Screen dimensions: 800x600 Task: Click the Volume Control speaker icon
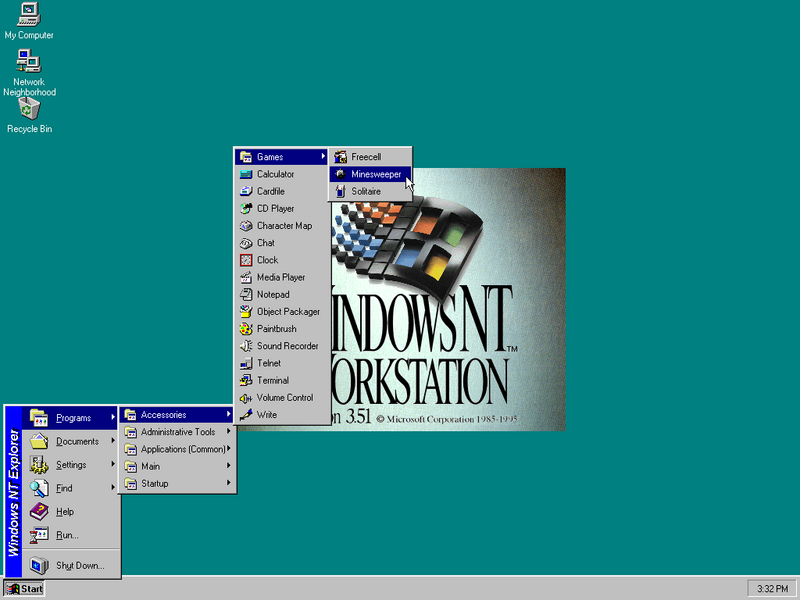pos(246,397)
